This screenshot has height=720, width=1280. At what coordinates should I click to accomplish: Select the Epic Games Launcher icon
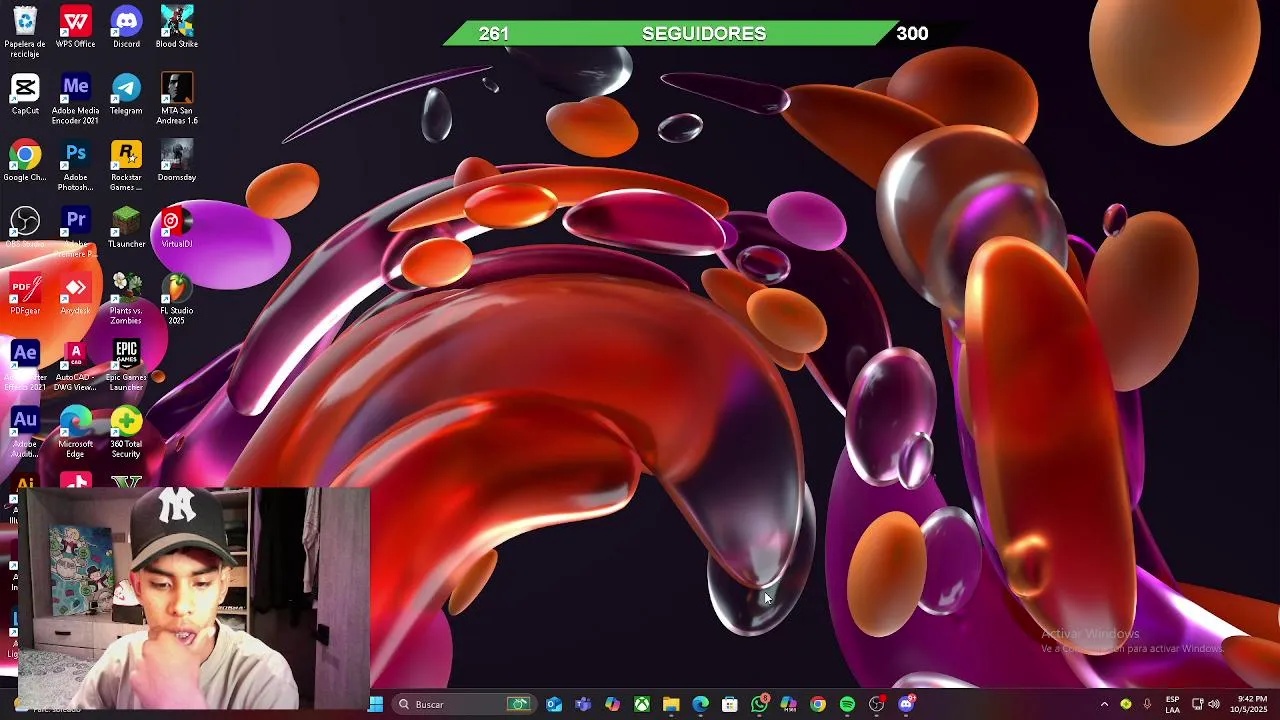tap(126, 365)
